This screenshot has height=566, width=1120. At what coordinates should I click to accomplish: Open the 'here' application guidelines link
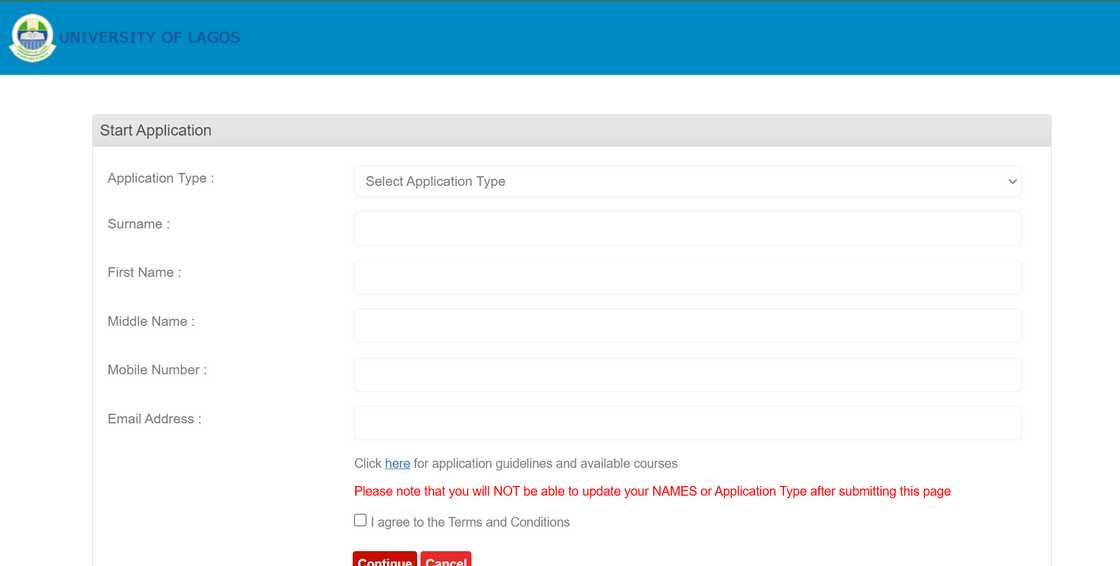click(x=397, y=464)
